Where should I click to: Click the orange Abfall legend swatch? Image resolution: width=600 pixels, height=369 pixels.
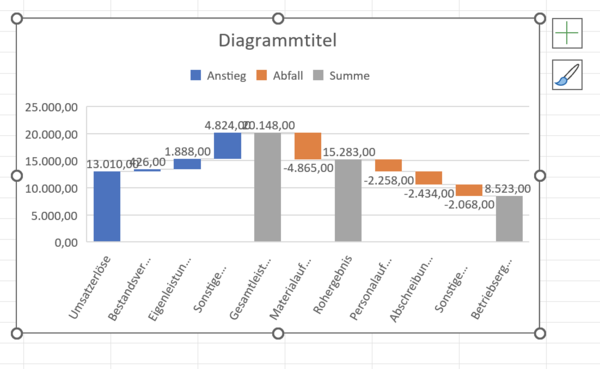coord(261,75)
